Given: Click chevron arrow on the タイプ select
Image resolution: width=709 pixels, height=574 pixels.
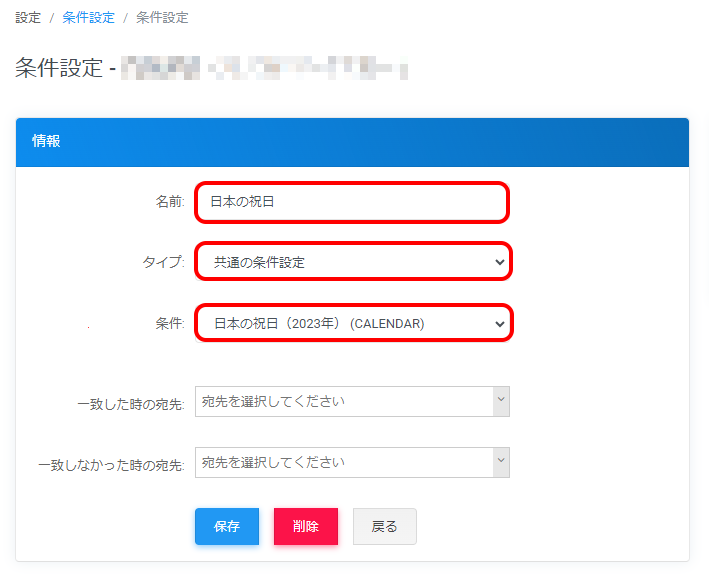Looking at the screenshot, I should (500, 263).
